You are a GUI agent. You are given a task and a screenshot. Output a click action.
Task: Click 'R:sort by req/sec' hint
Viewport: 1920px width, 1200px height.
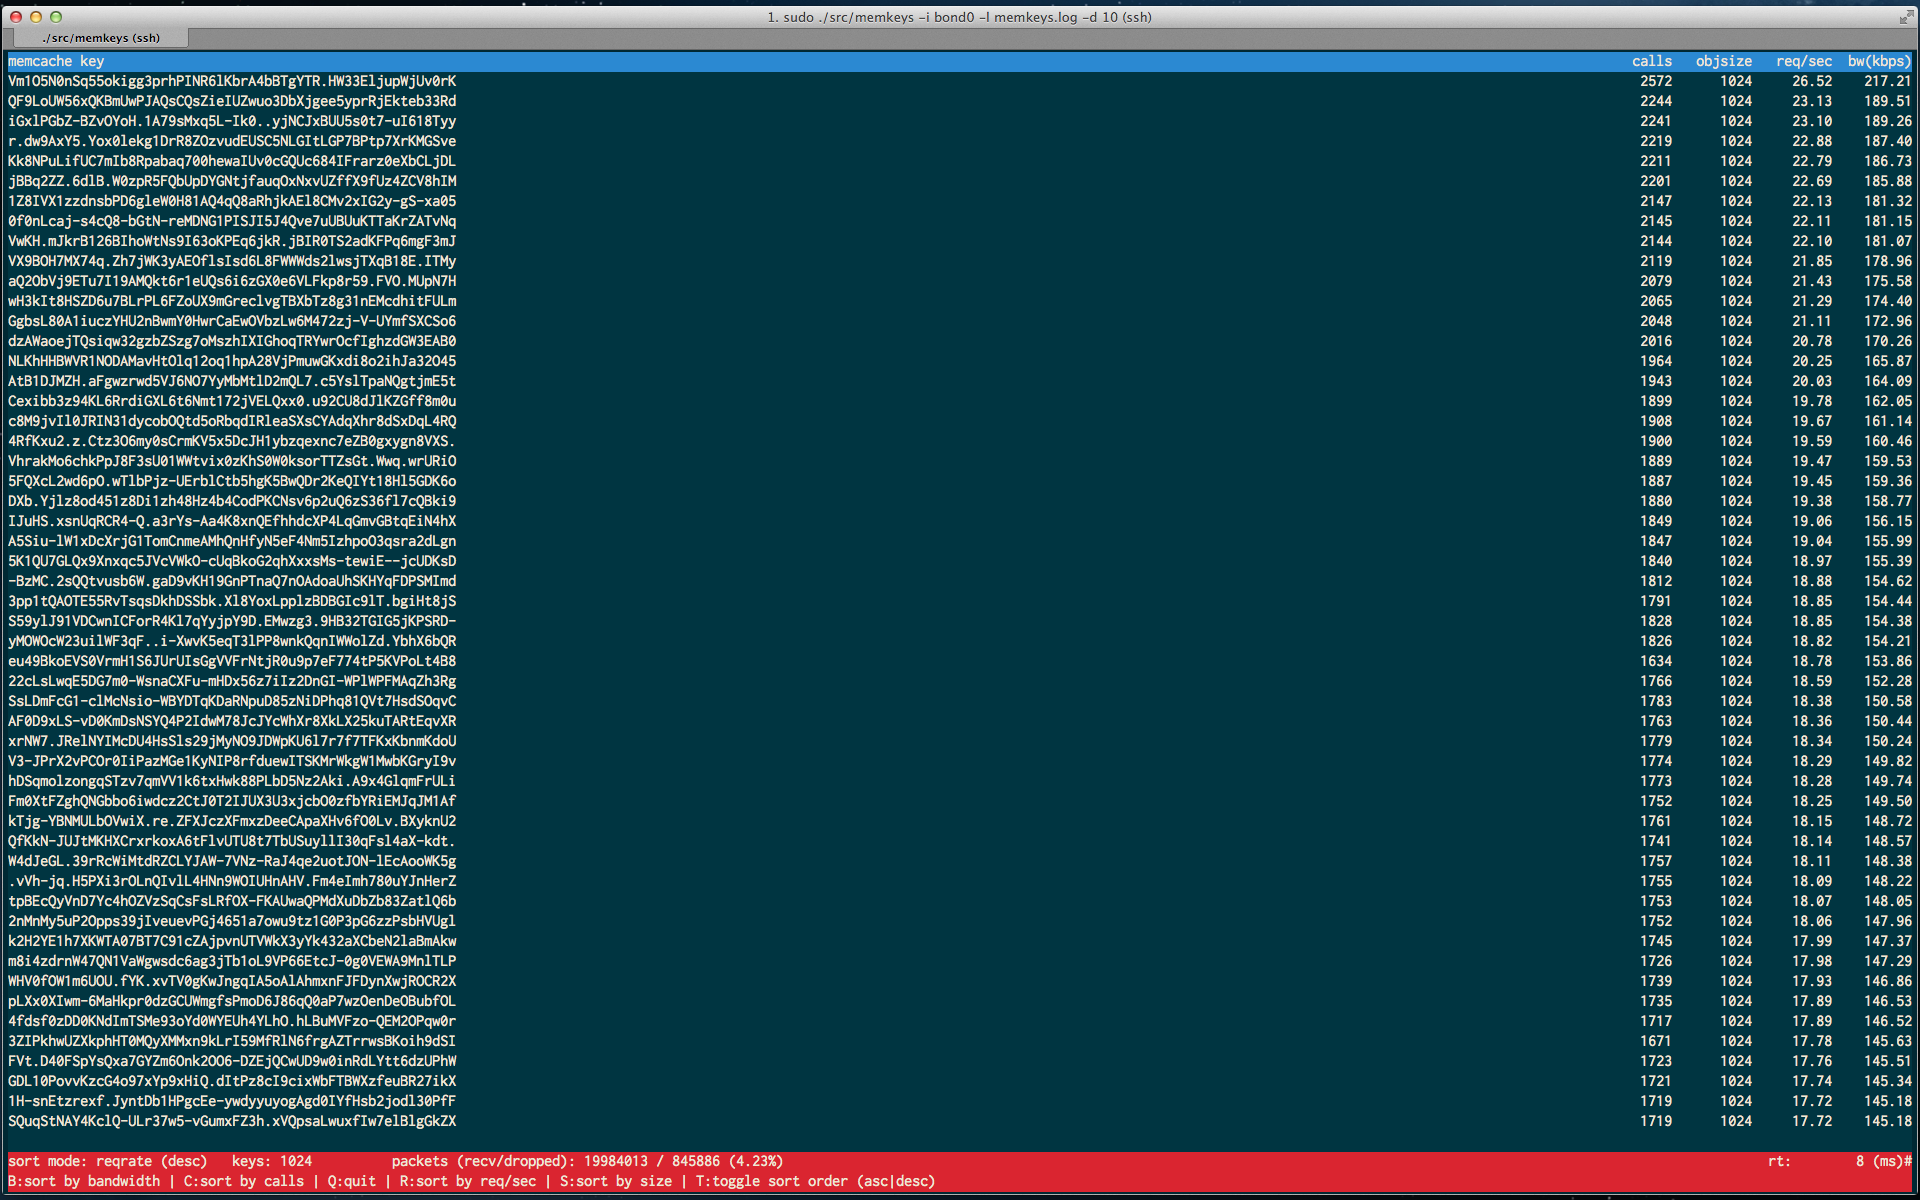tap(467, 1181)
